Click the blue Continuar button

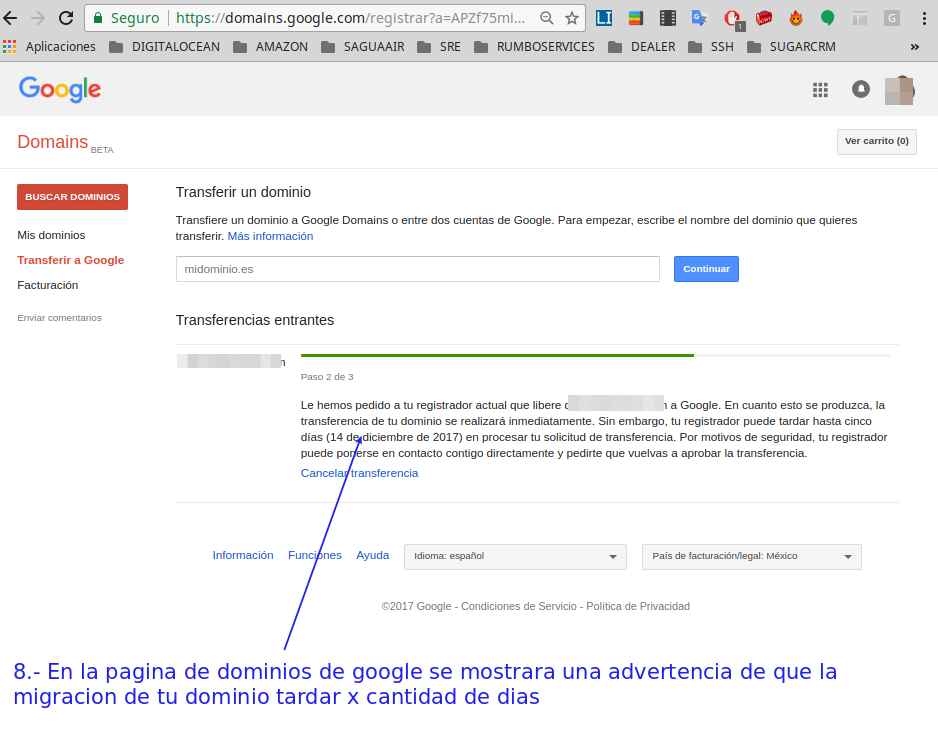point(706,269)
